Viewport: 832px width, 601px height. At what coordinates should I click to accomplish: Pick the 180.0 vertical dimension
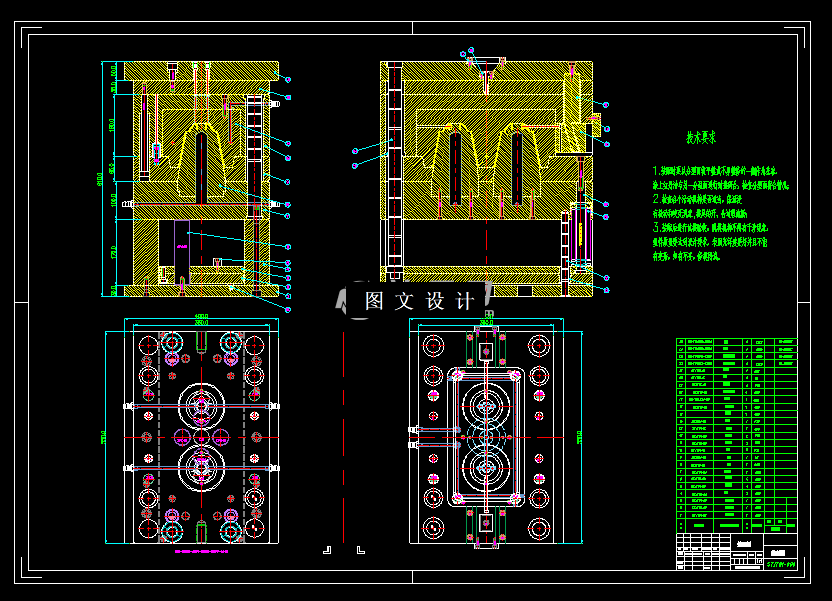(x=112, y=125)
